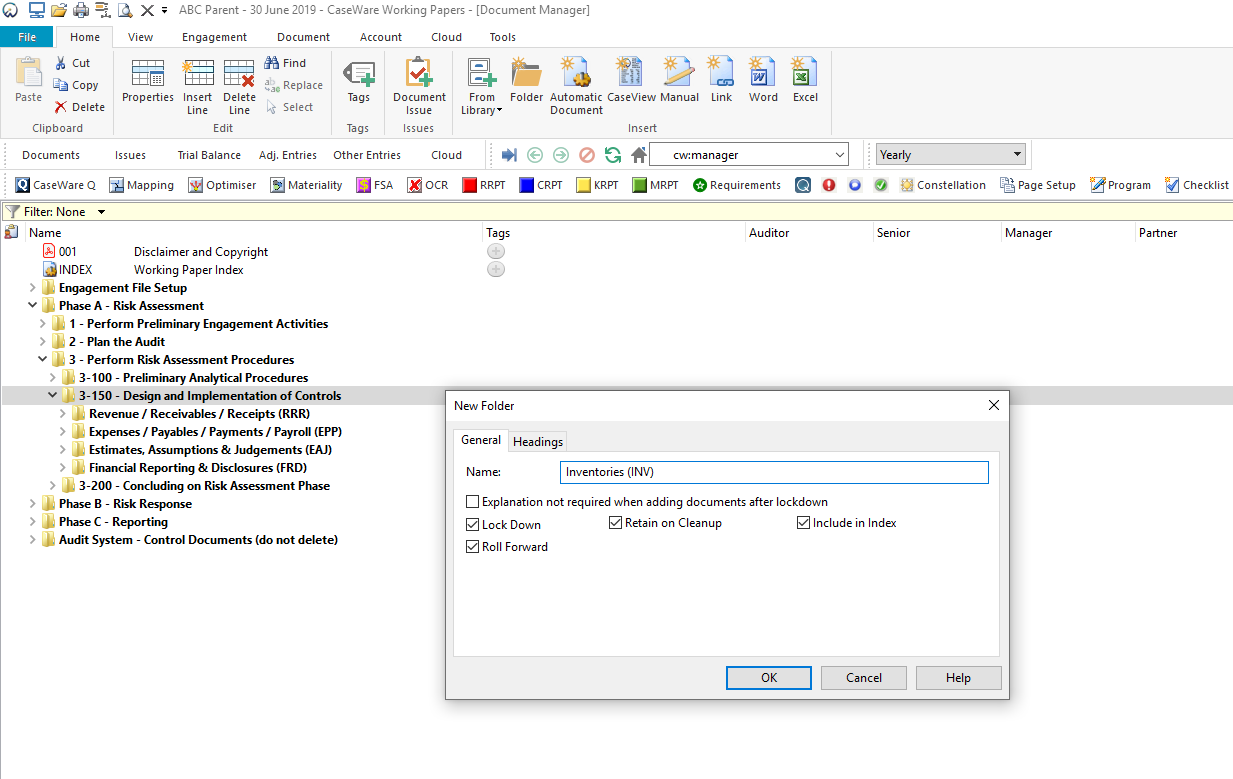Click the Copy command
1233x779 pixels.
click(76, 85)
